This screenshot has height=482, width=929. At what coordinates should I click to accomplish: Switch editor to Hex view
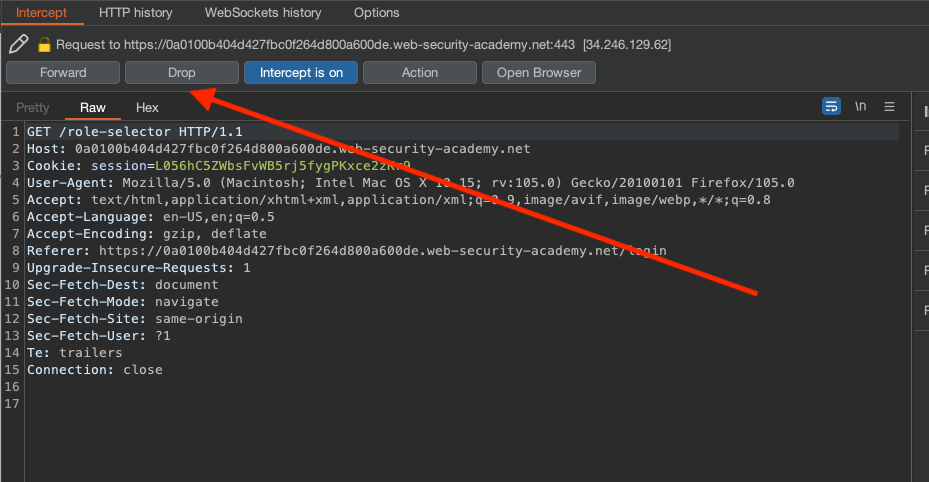point(147,108)
